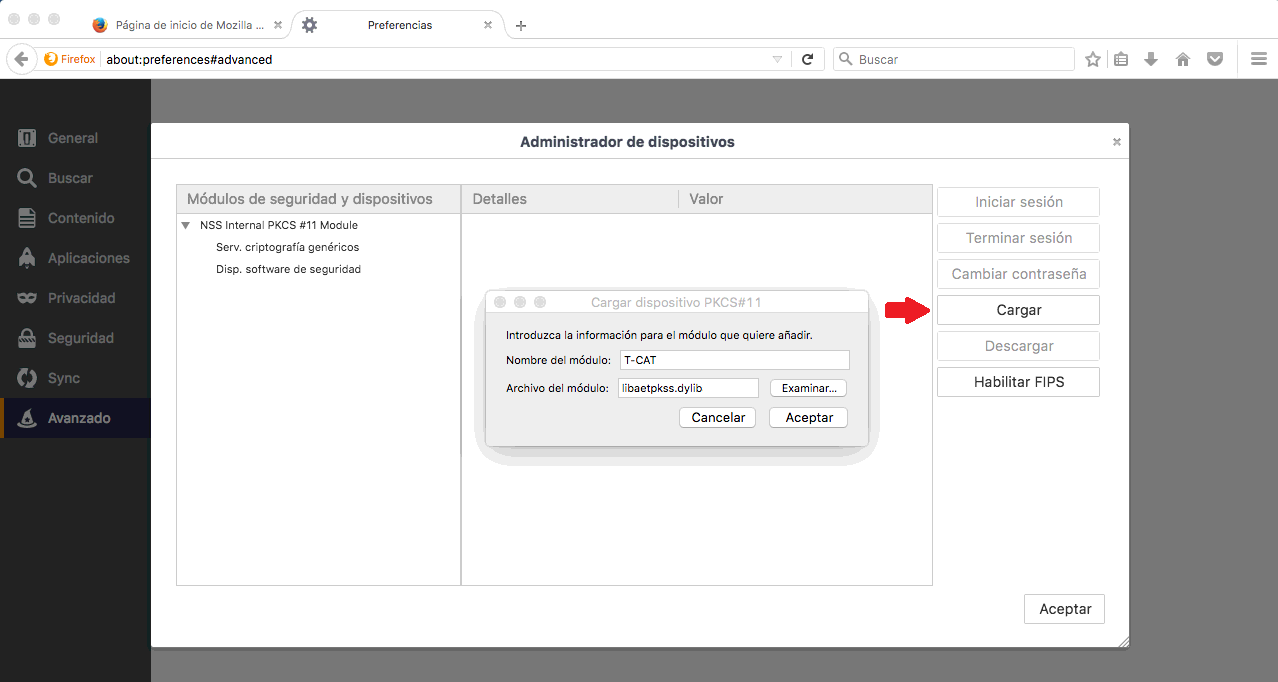The height and width of the screenshot is (682, 1278).
Task: Go to the home page icon
Action: pos(1183,59)
